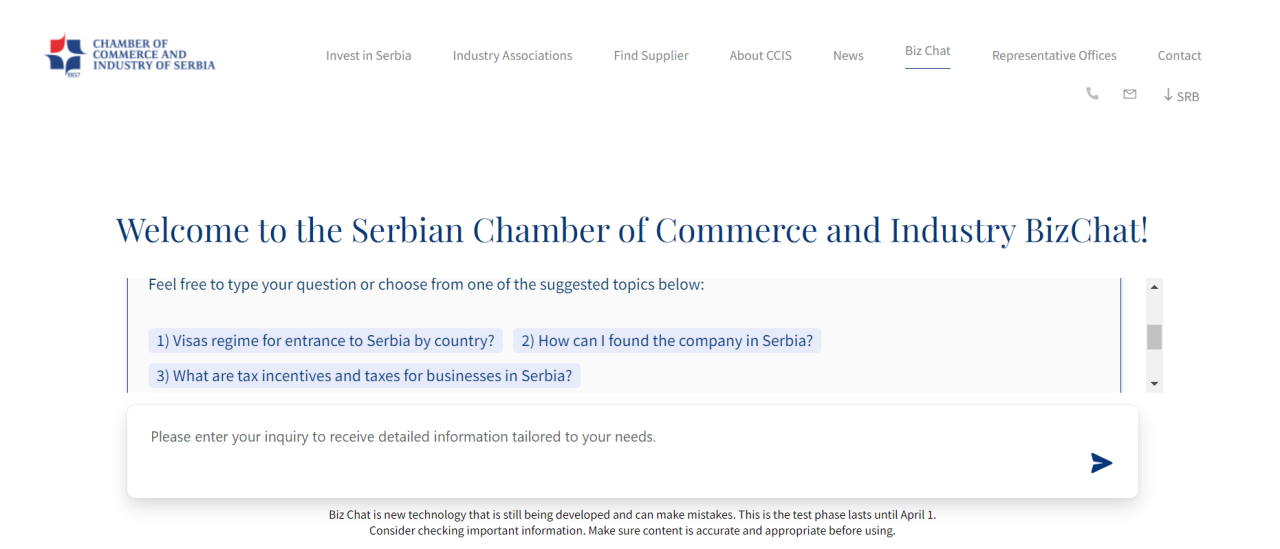Go to the Find Supplier page
This screenshot has width=1280, height=549.
click(651, 56)
